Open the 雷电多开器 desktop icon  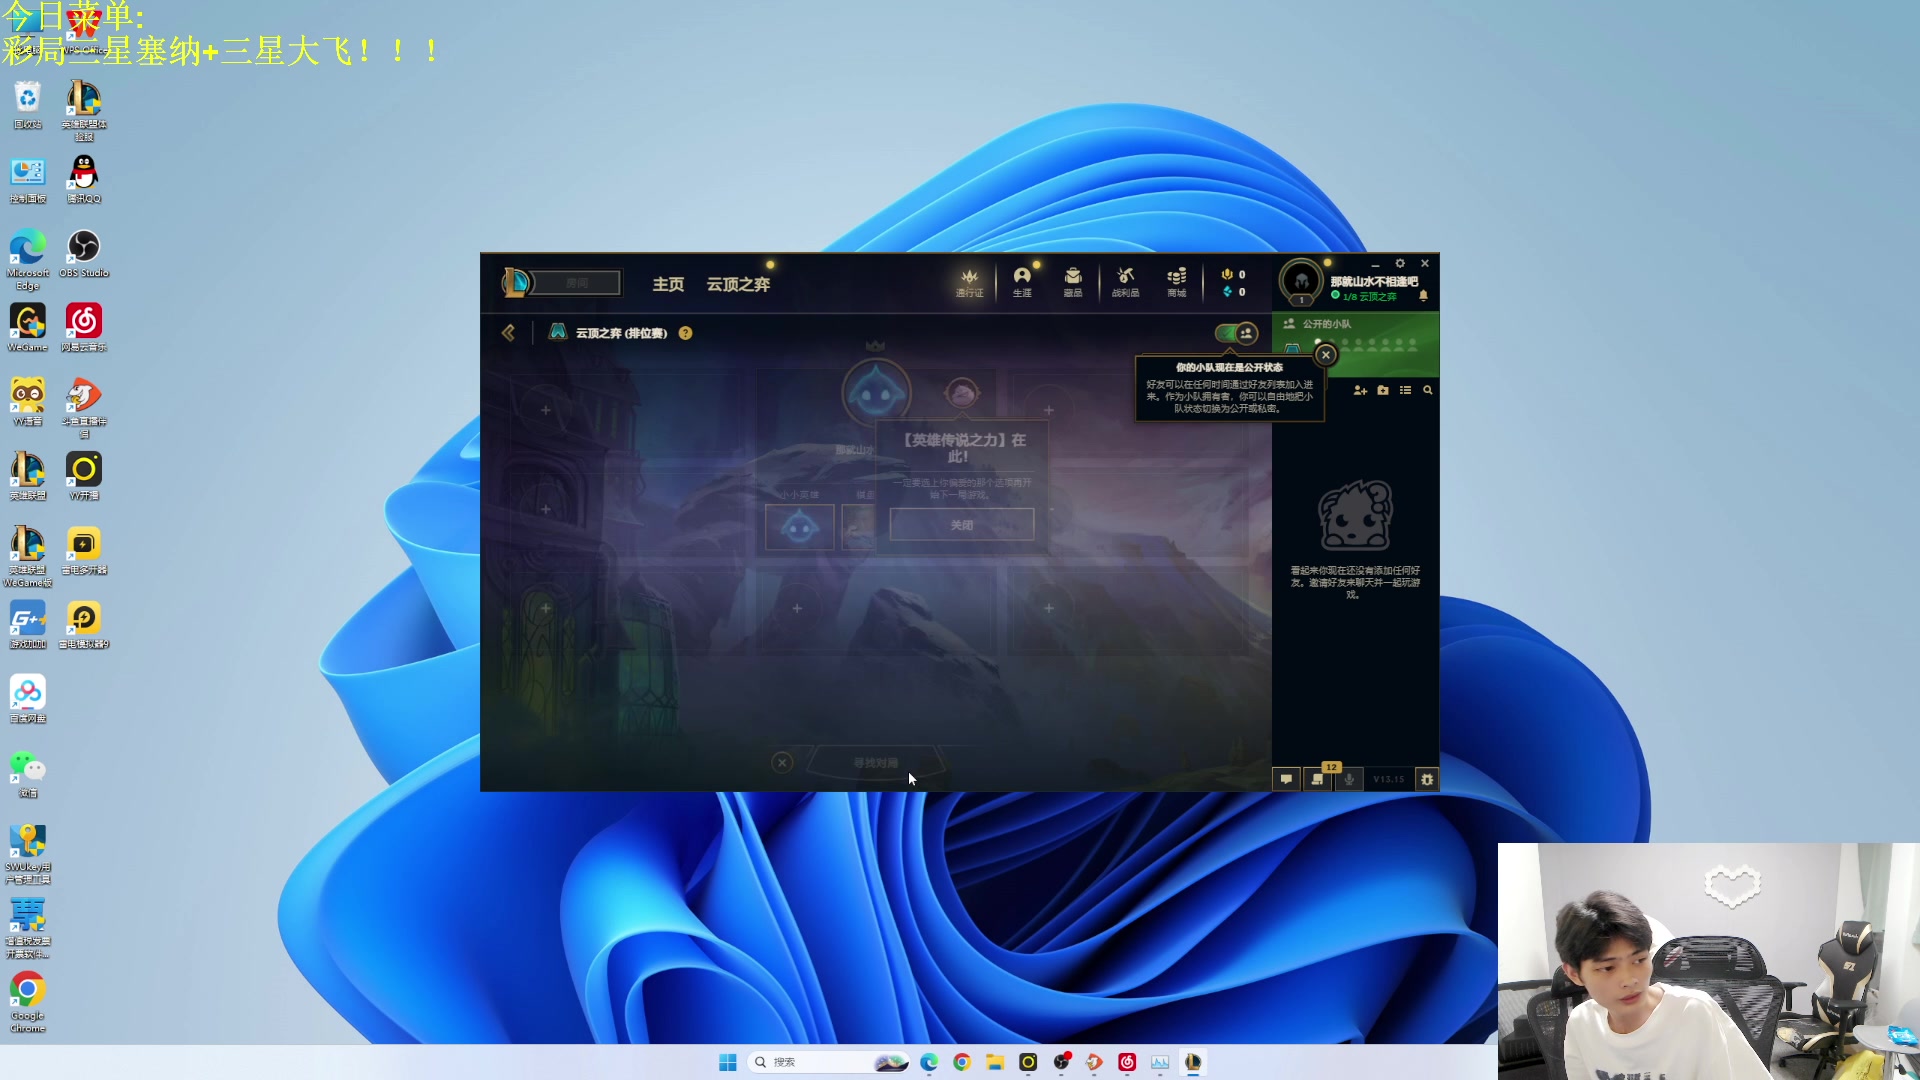[84, 551]
